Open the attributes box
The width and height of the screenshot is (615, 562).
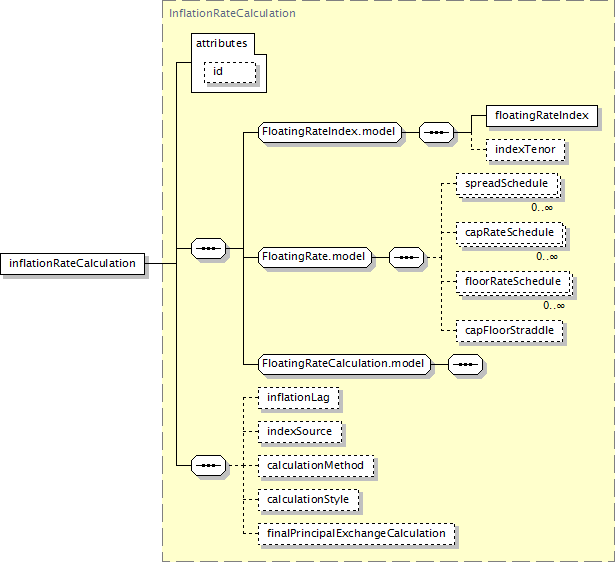[224, 43]
